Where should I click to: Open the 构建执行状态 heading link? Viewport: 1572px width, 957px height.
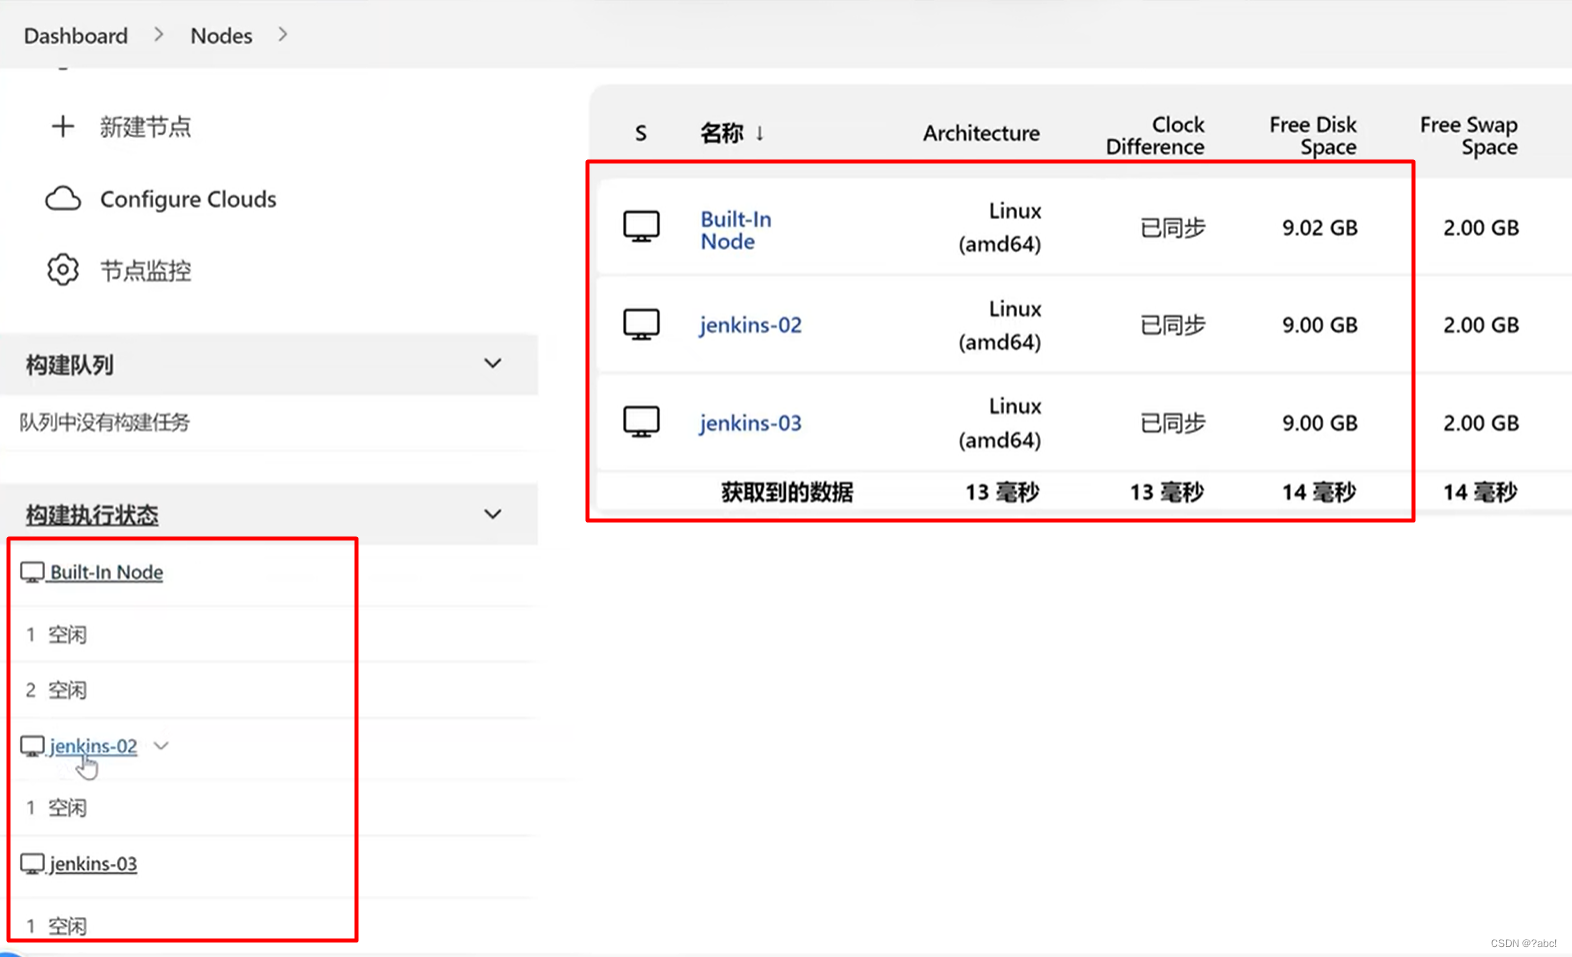92,515
